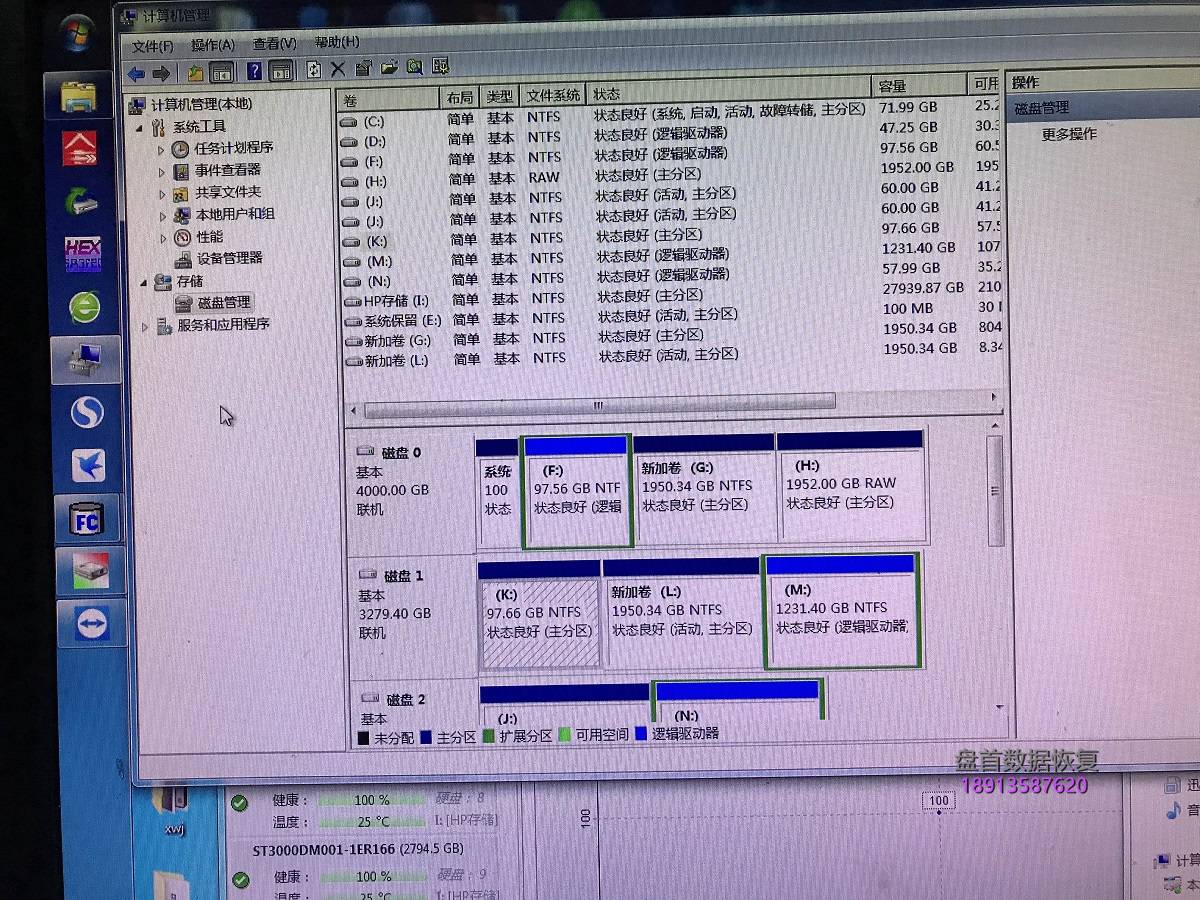Click the open folder toolbar icon

(x=389, y=68)
